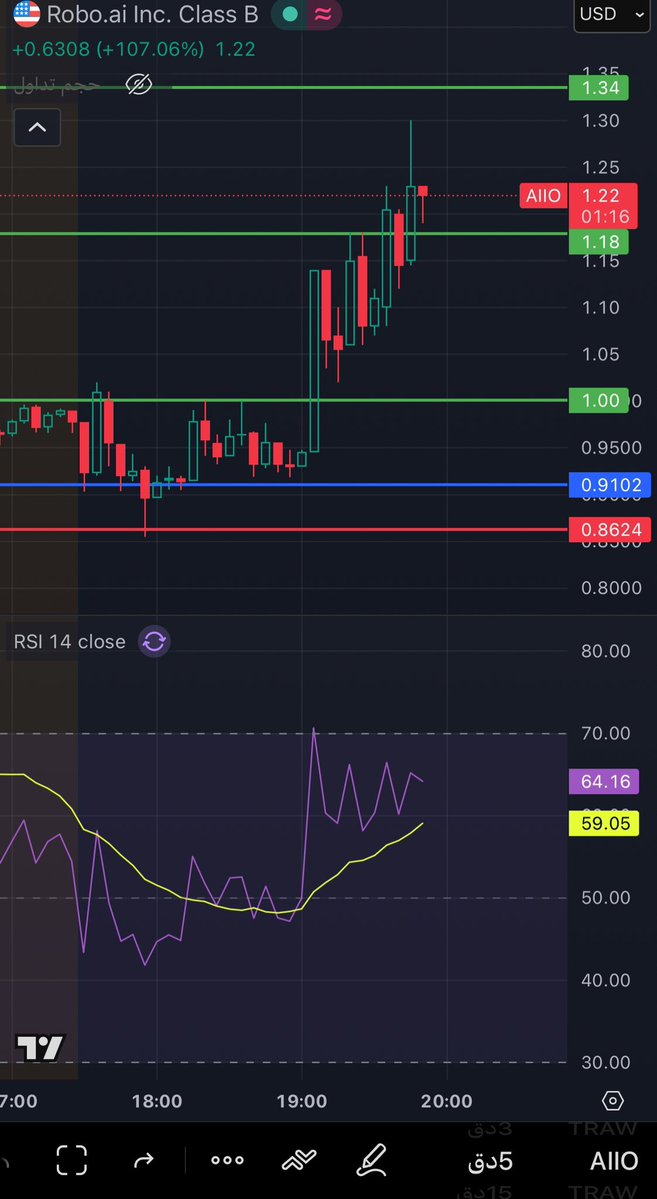This screenshot has height=1199, width=657.
Task: Open the Robo.ai Inc. Class B symbol title
Action: (153, 14)
